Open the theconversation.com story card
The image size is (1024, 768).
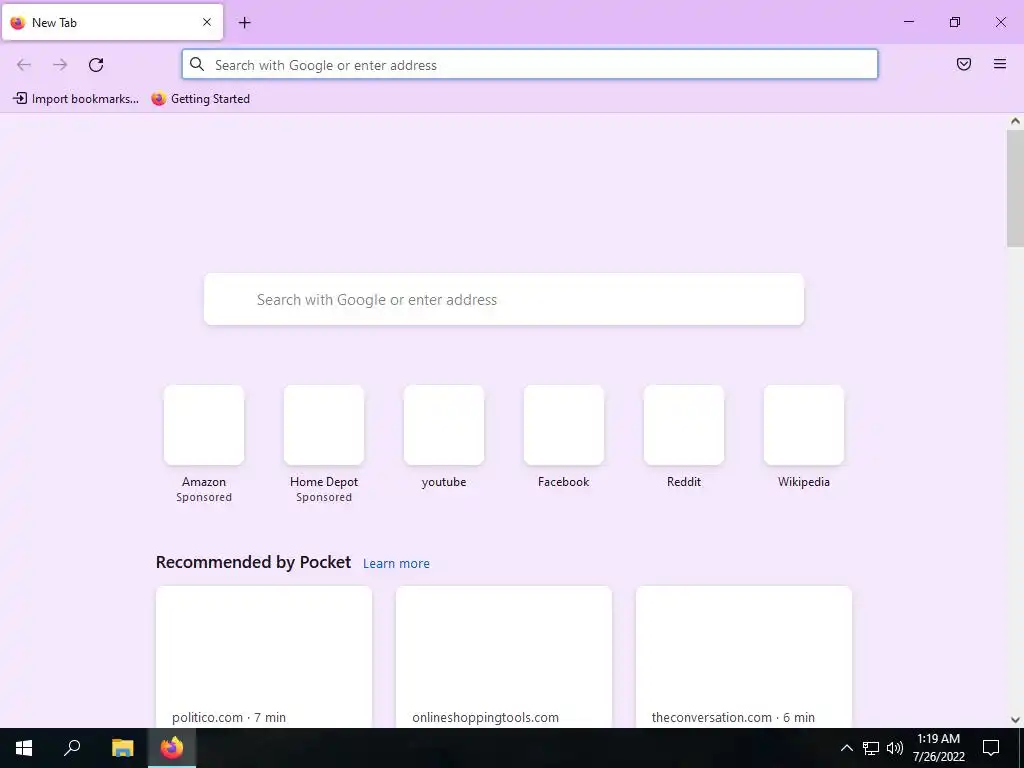(744, 657)
